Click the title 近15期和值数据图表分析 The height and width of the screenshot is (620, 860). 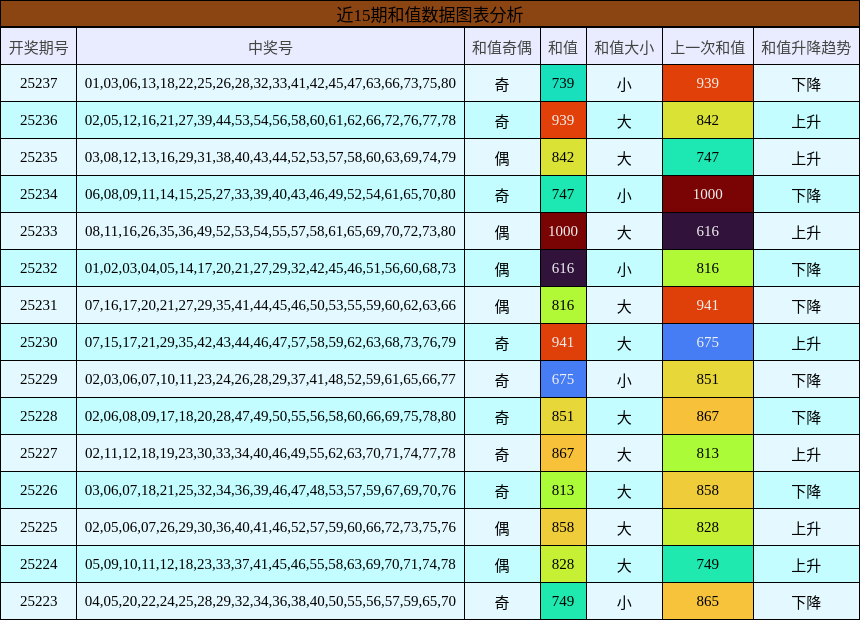coord(429,14)
